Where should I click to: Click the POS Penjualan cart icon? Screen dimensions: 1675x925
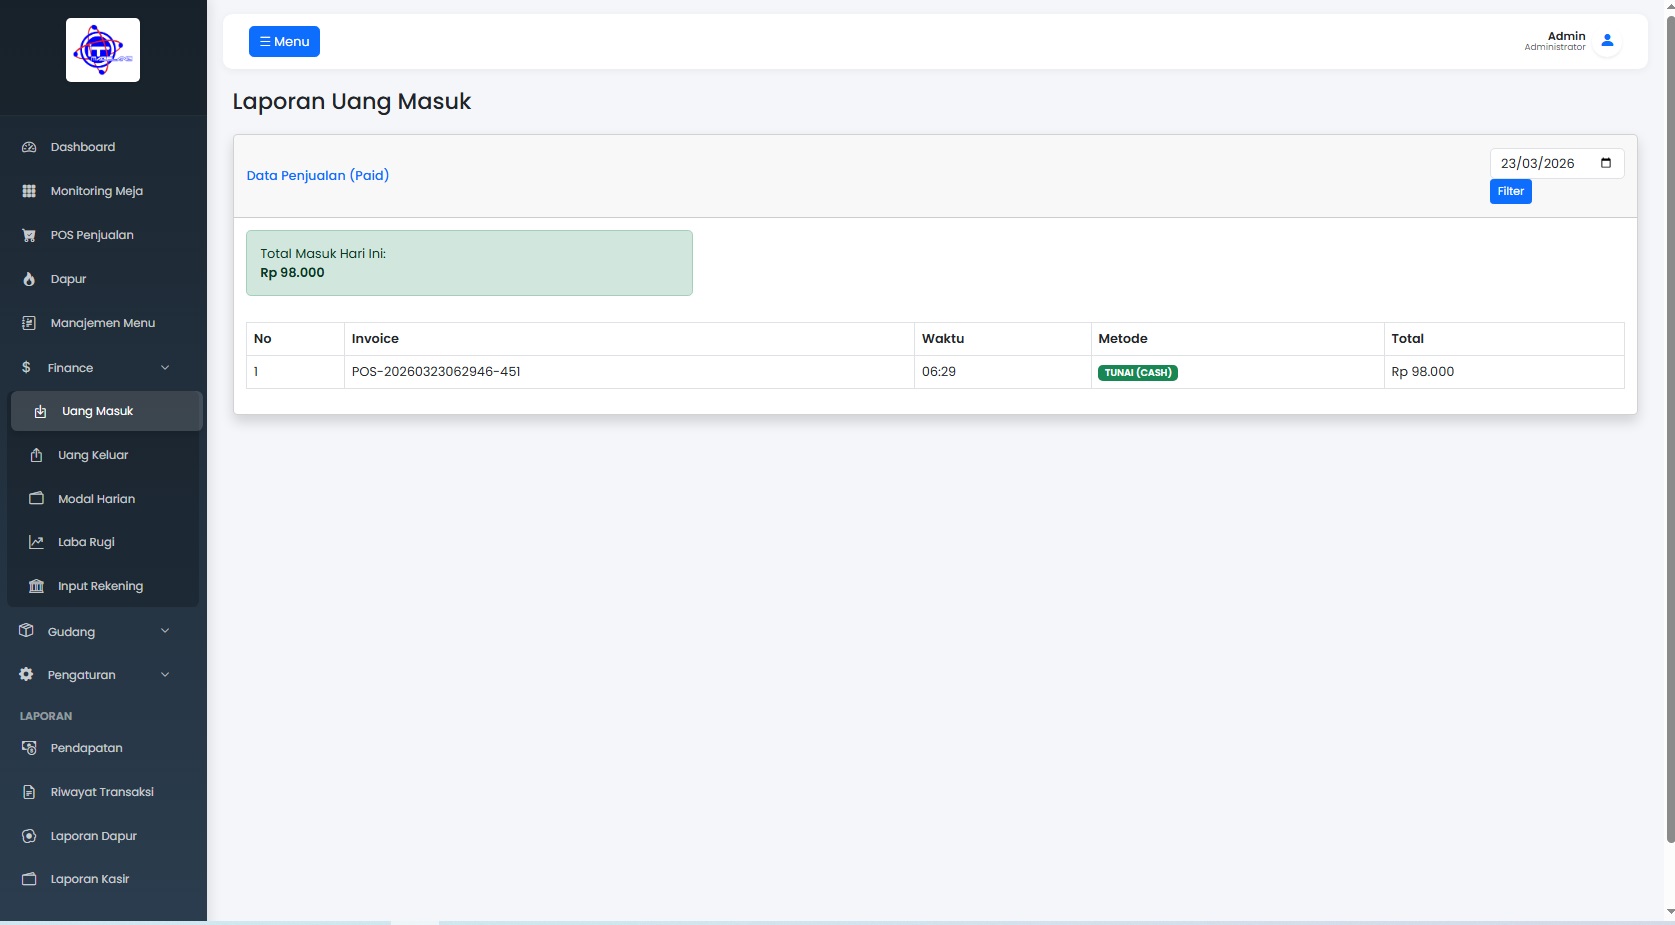[x=29, y=235]
